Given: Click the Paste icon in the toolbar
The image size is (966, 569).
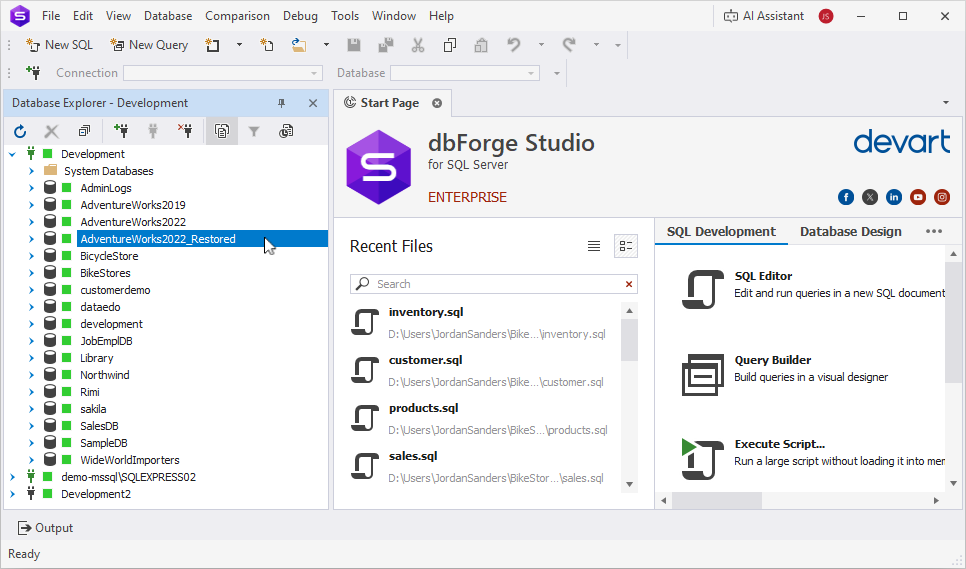Looking at the screenshot, I should (x=481, y=45).
